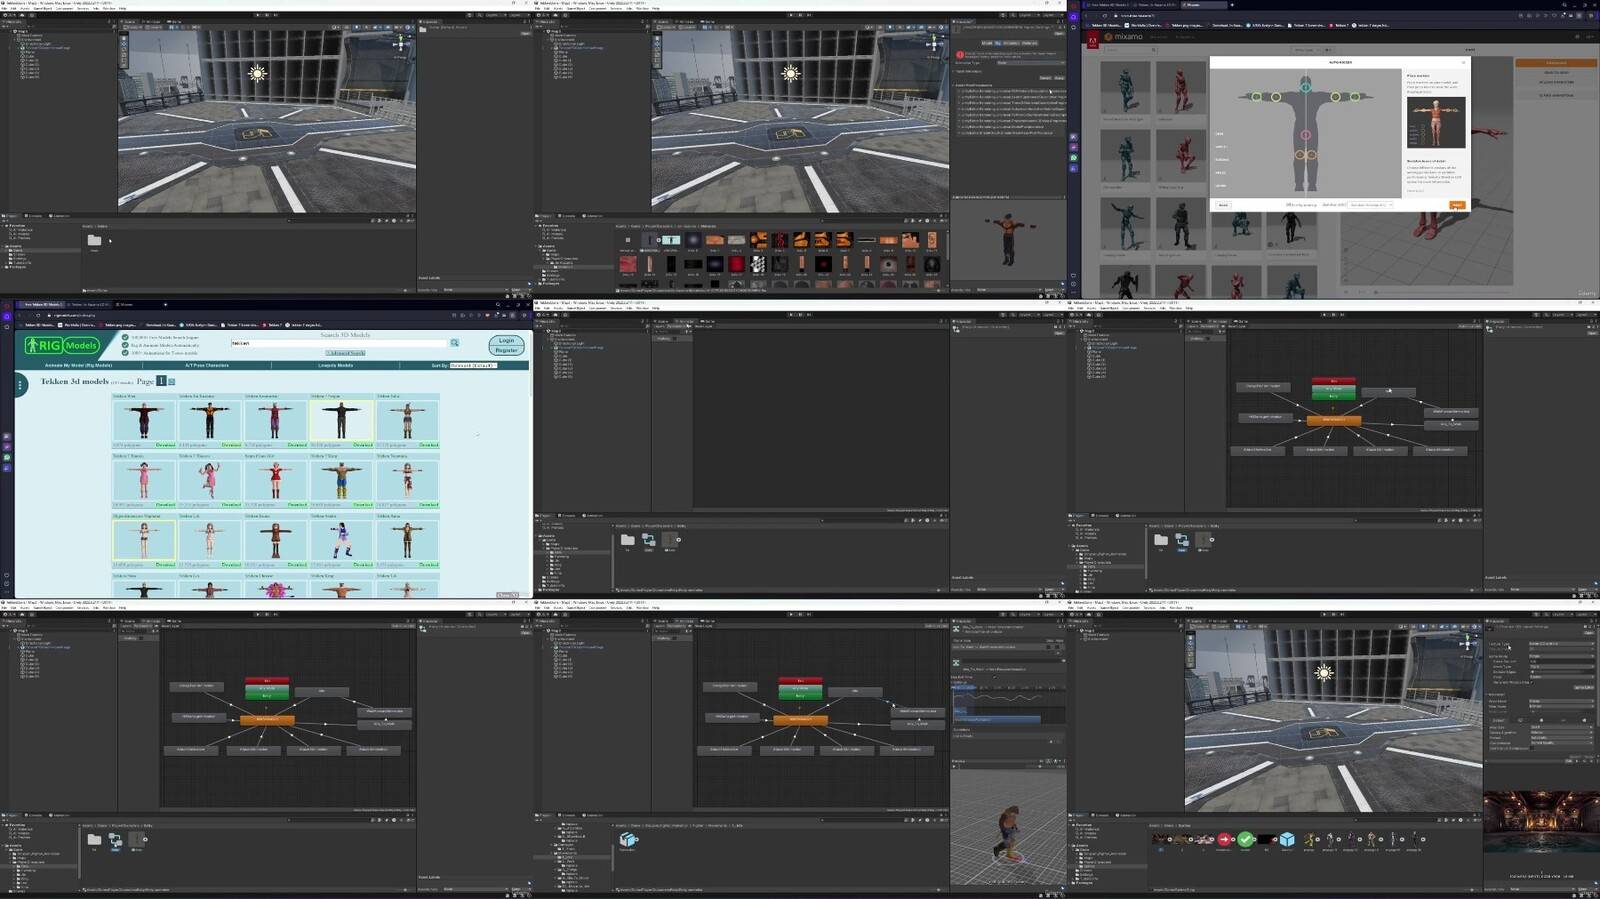Screen dimensions: 1600x899
Task: Click the magnifier search icon on Rig Models
Action: pos(454,343)
